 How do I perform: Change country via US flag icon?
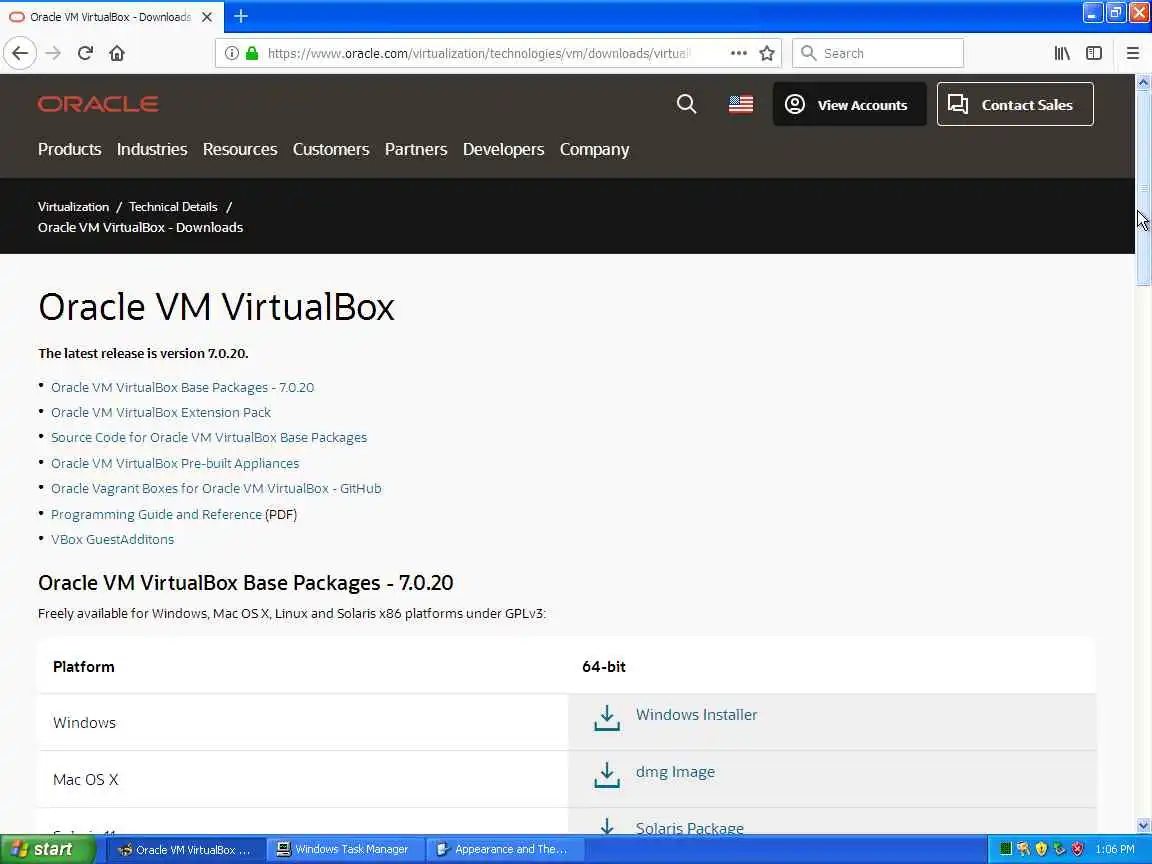click(x=741, y=104)
